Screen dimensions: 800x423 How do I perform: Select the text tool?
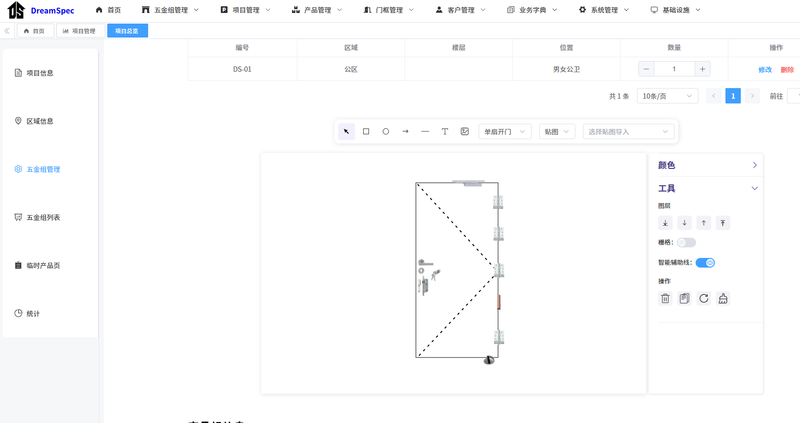(445, 132)
